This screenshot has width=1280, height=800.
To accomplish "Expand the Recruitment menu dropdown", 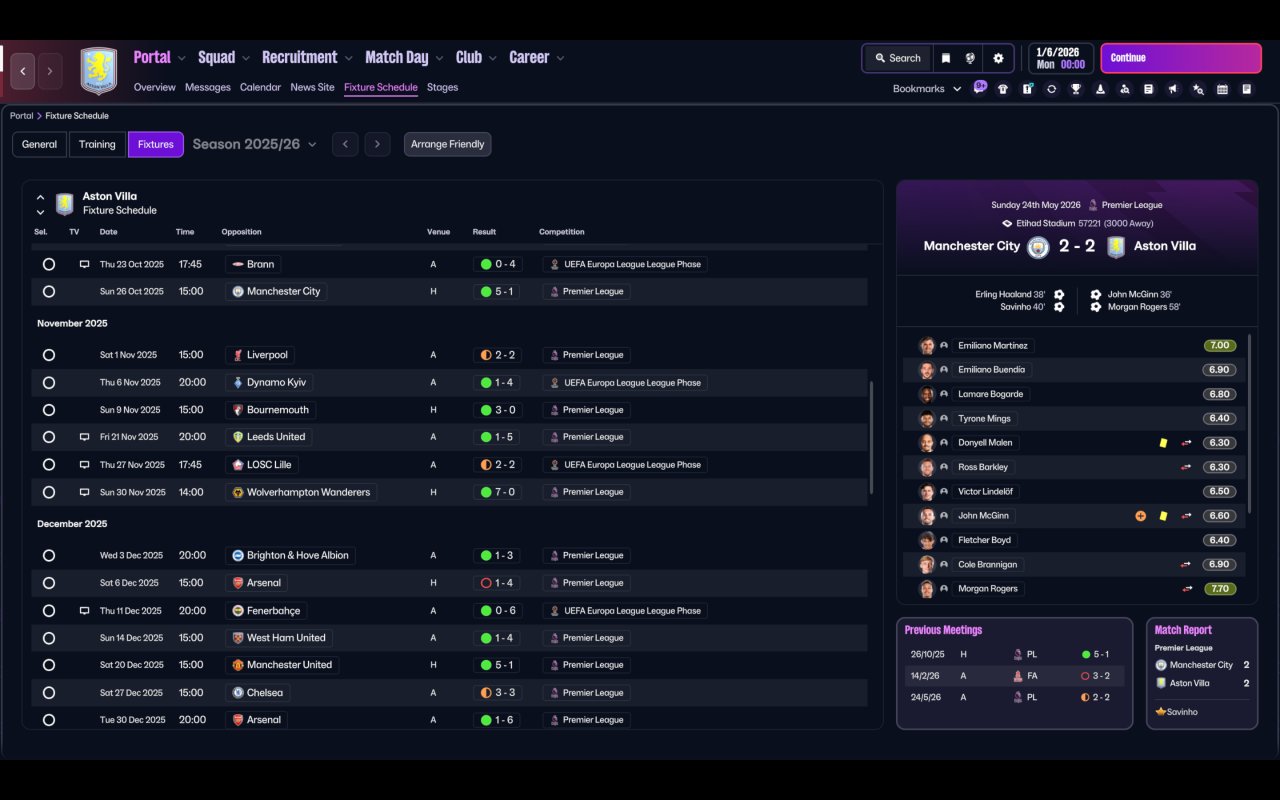I will (348, 59).
